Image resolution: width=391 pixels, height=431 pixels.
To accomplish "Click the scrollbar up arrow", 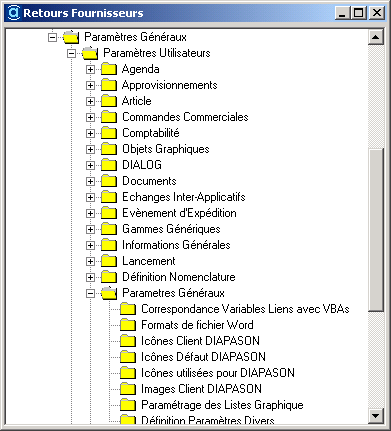I will tap(376, 37).
